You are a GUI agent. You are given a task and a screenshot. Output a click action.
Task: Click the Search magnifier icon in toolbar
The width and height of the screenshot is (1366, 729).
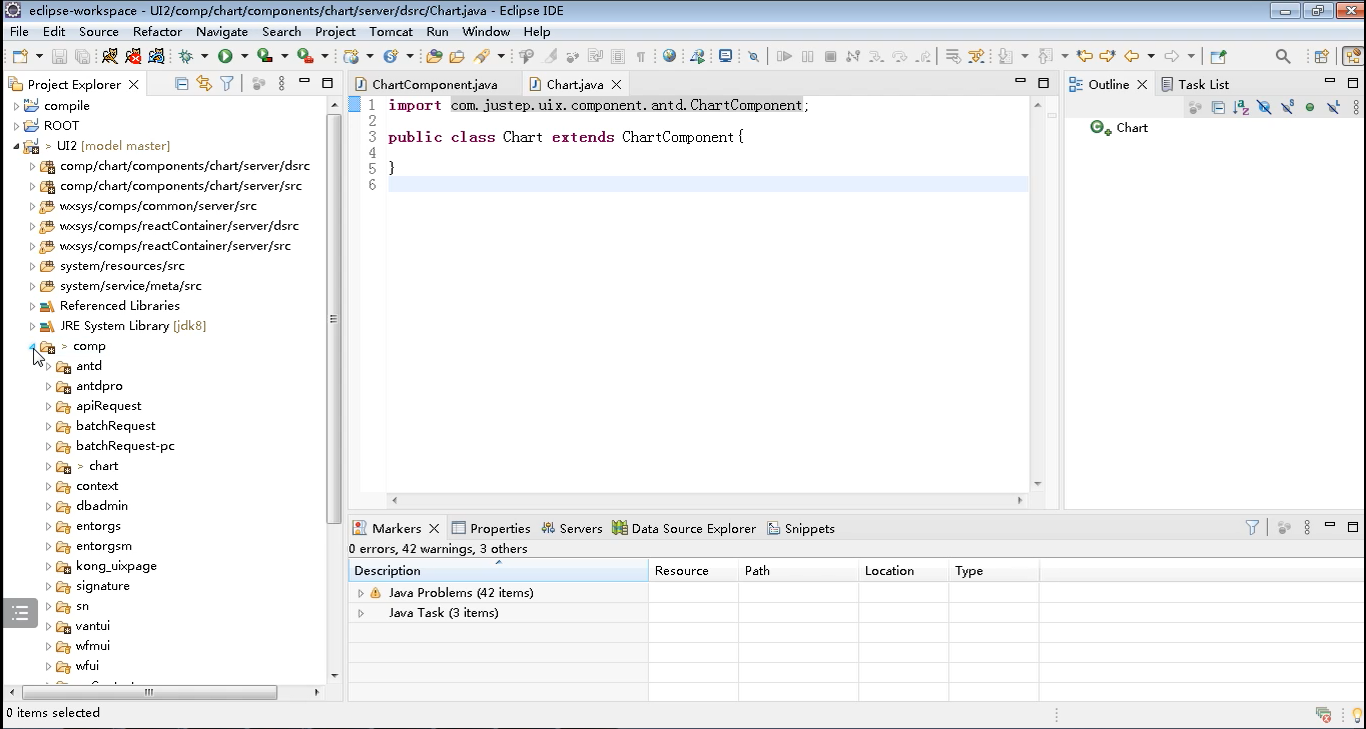[x=1283, y=57]
